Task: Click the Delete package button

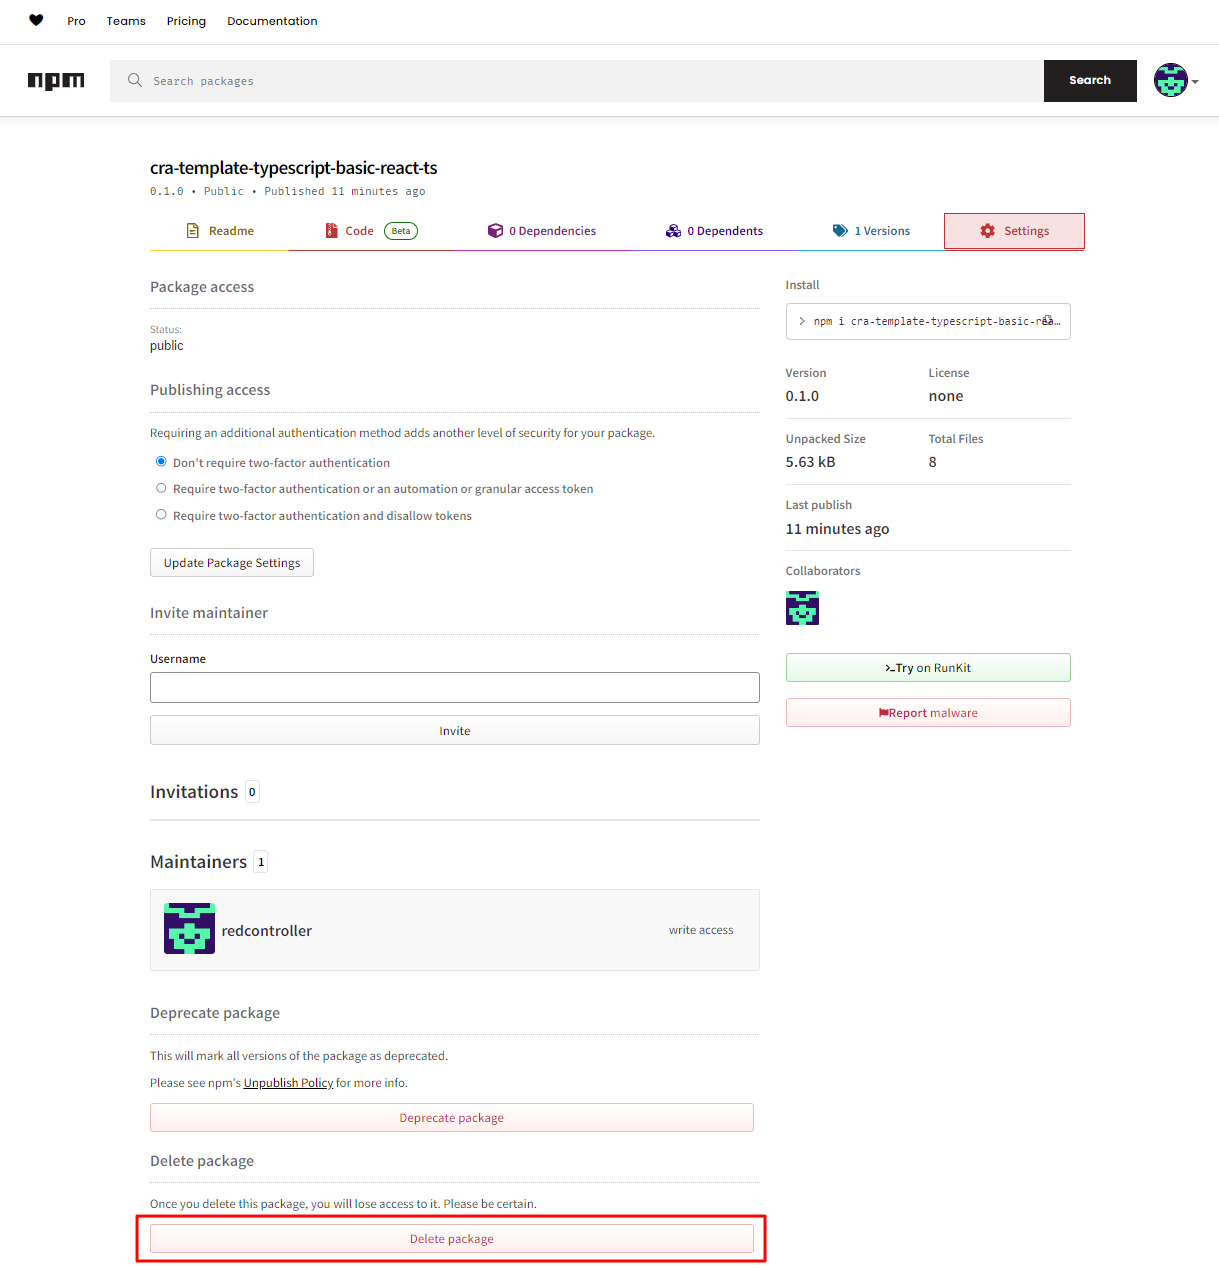Action: (452, 1239)
